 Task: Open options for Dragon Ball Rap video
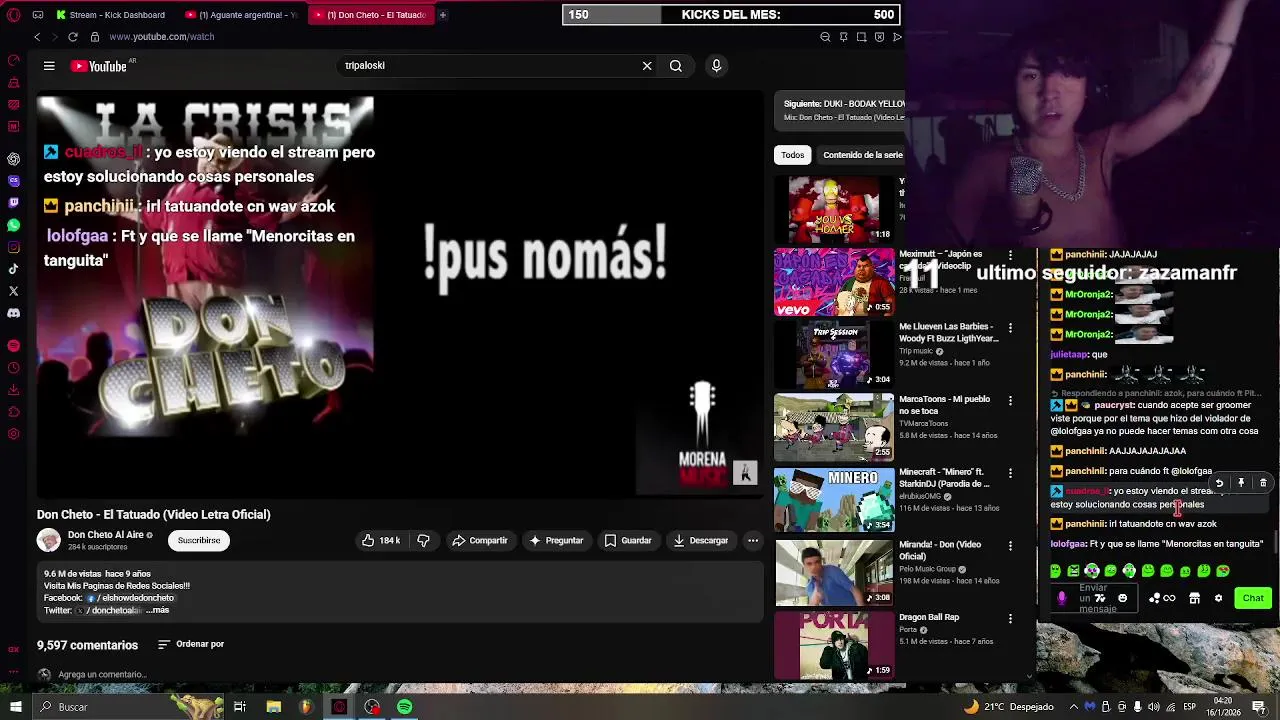click(1010, 619)
